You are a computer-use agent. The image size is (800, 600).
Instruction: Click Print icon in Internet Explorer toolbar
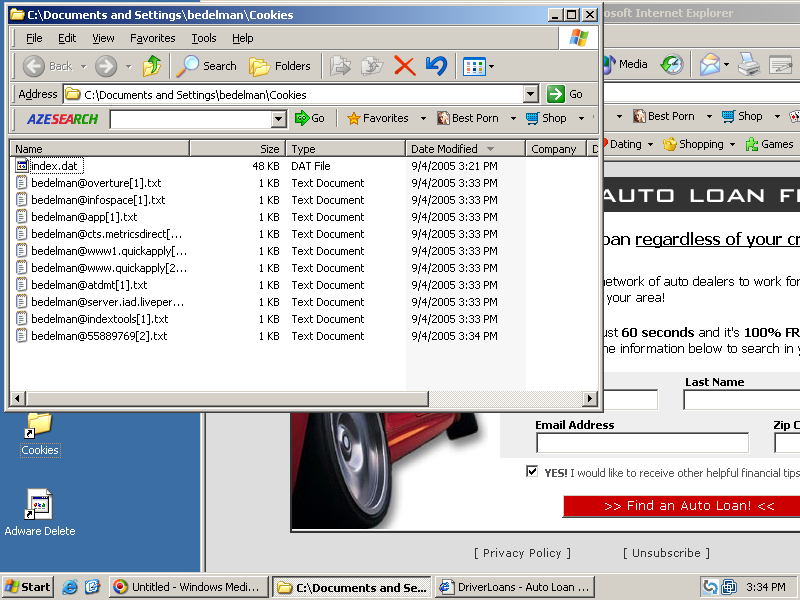click(x=748, y=64)
